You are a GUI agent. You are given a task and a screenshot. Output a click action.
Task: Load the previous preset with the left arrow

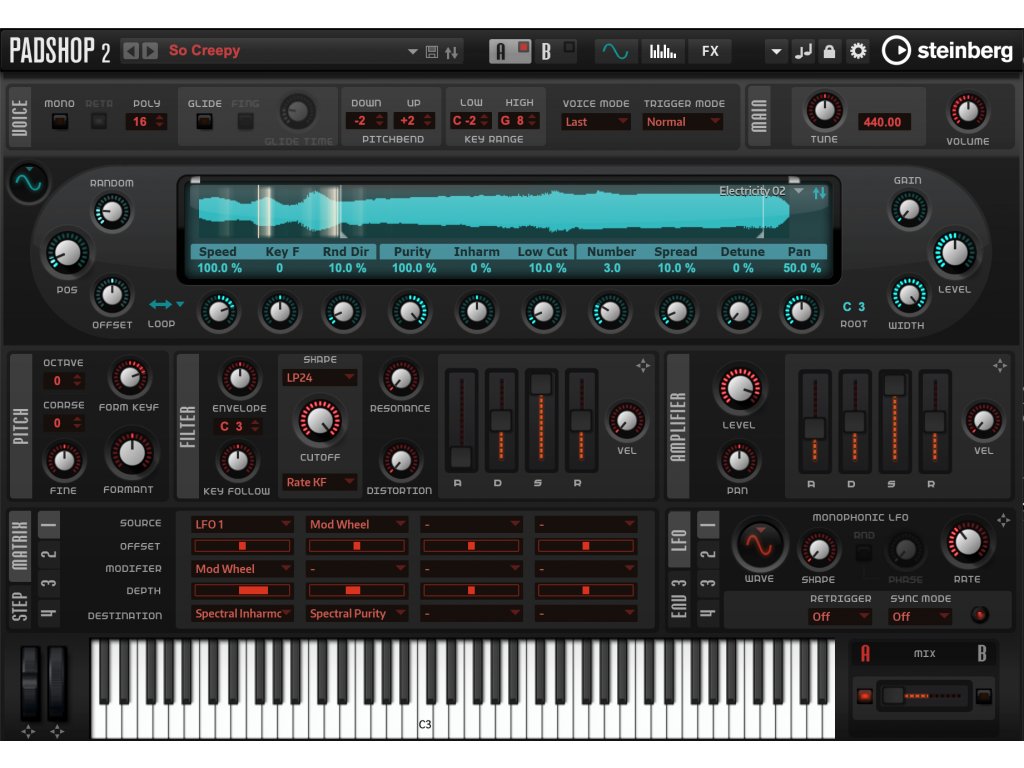click(x=131, y=51)
